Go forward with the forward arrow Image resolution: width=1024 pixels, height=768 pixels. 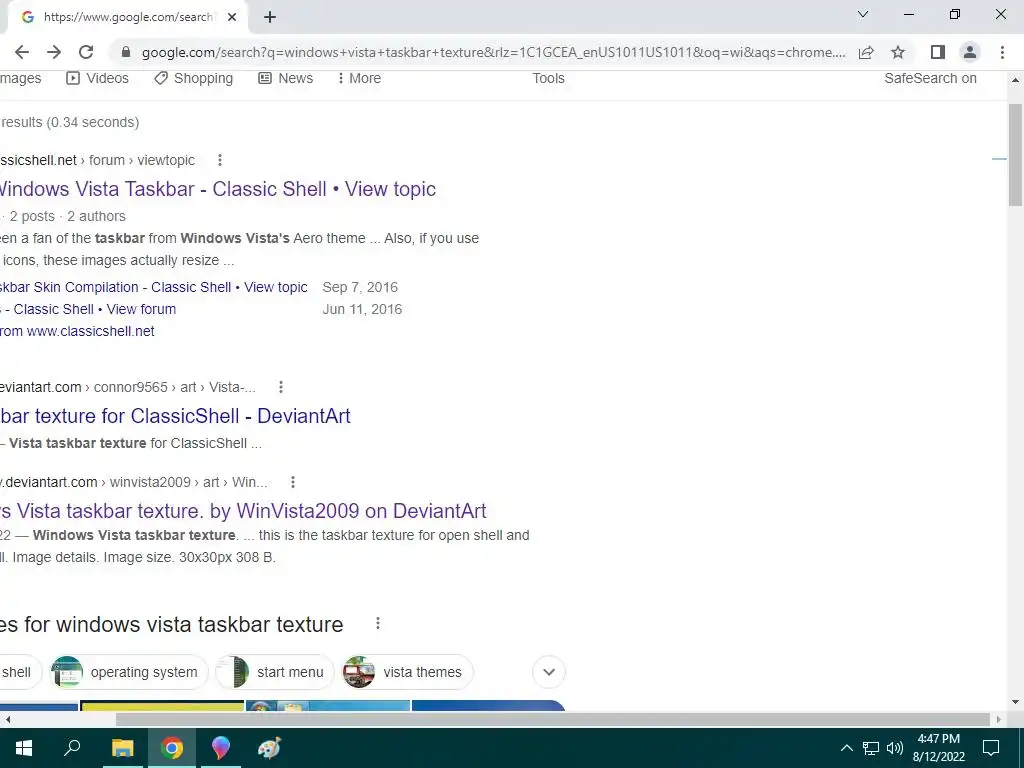pos(54,52)
